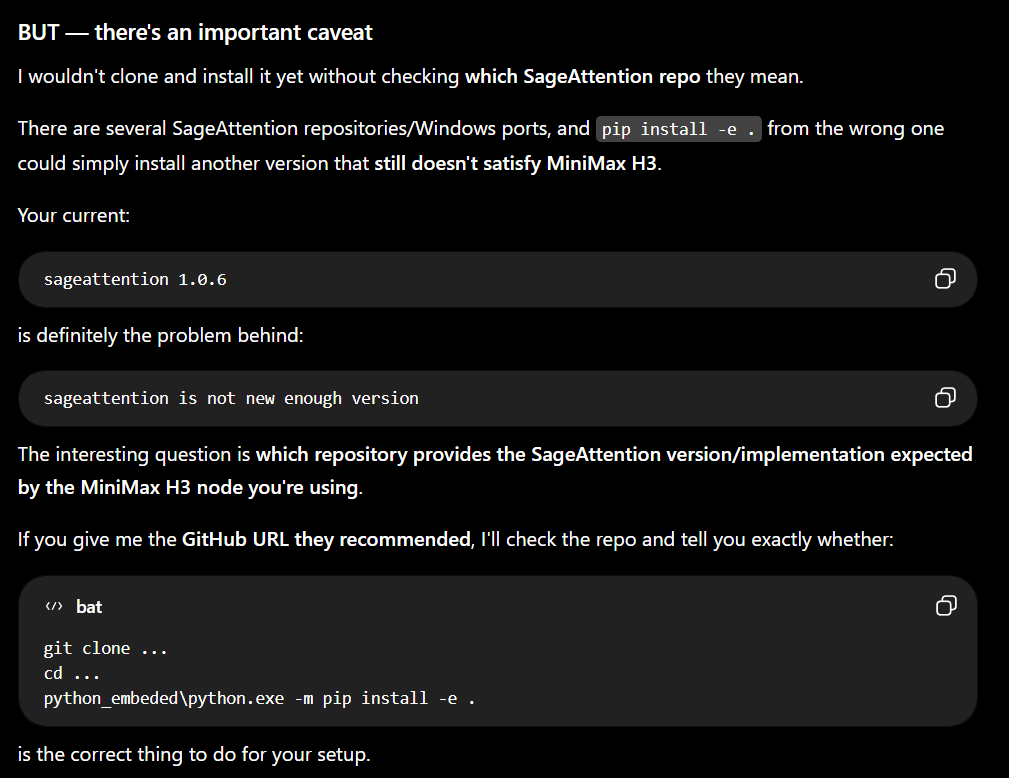Click the "Your current:" text

click(x=73, y=216)
